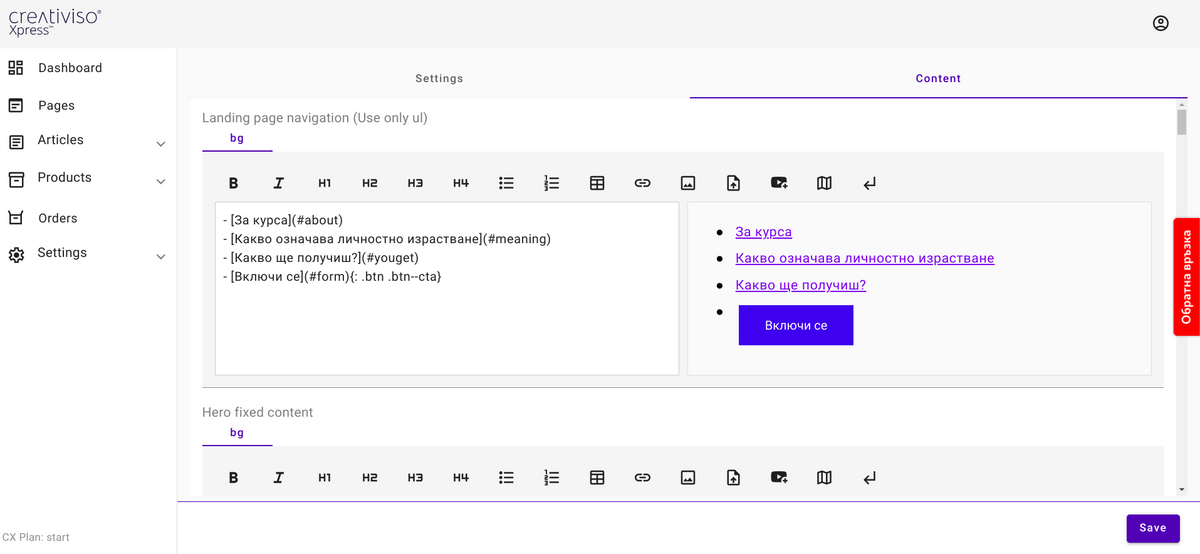Insert image in navigation editor

tap(688, 183)
